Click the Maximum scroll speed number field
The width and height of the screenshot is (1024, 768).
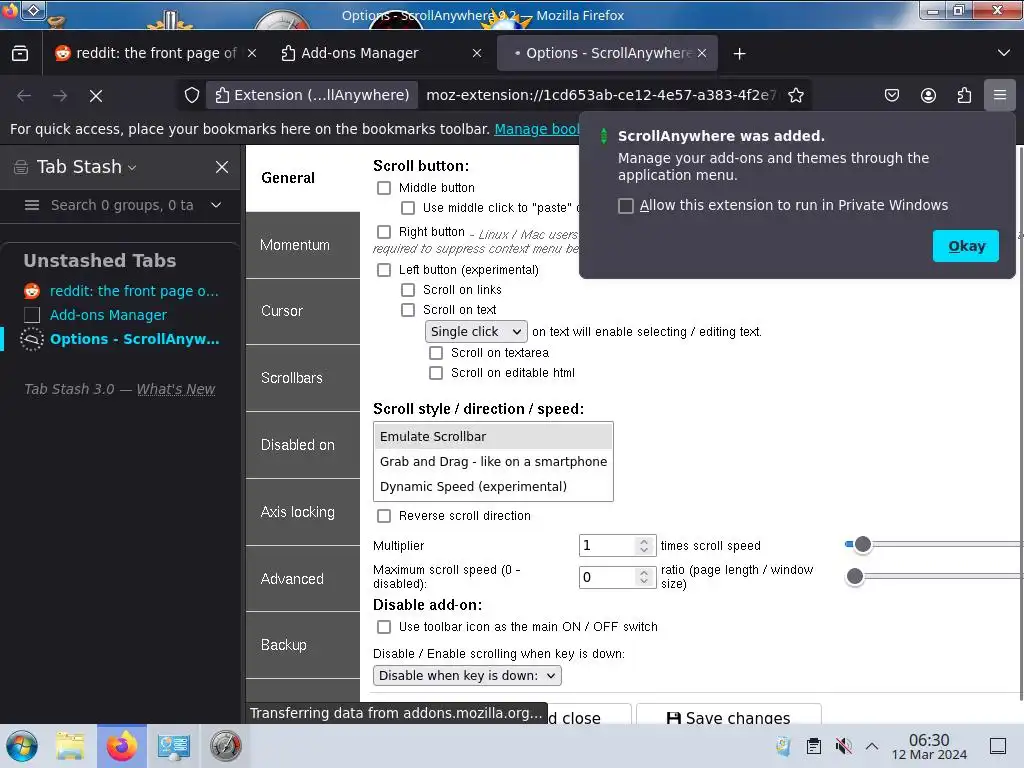[x=617, y=577]
